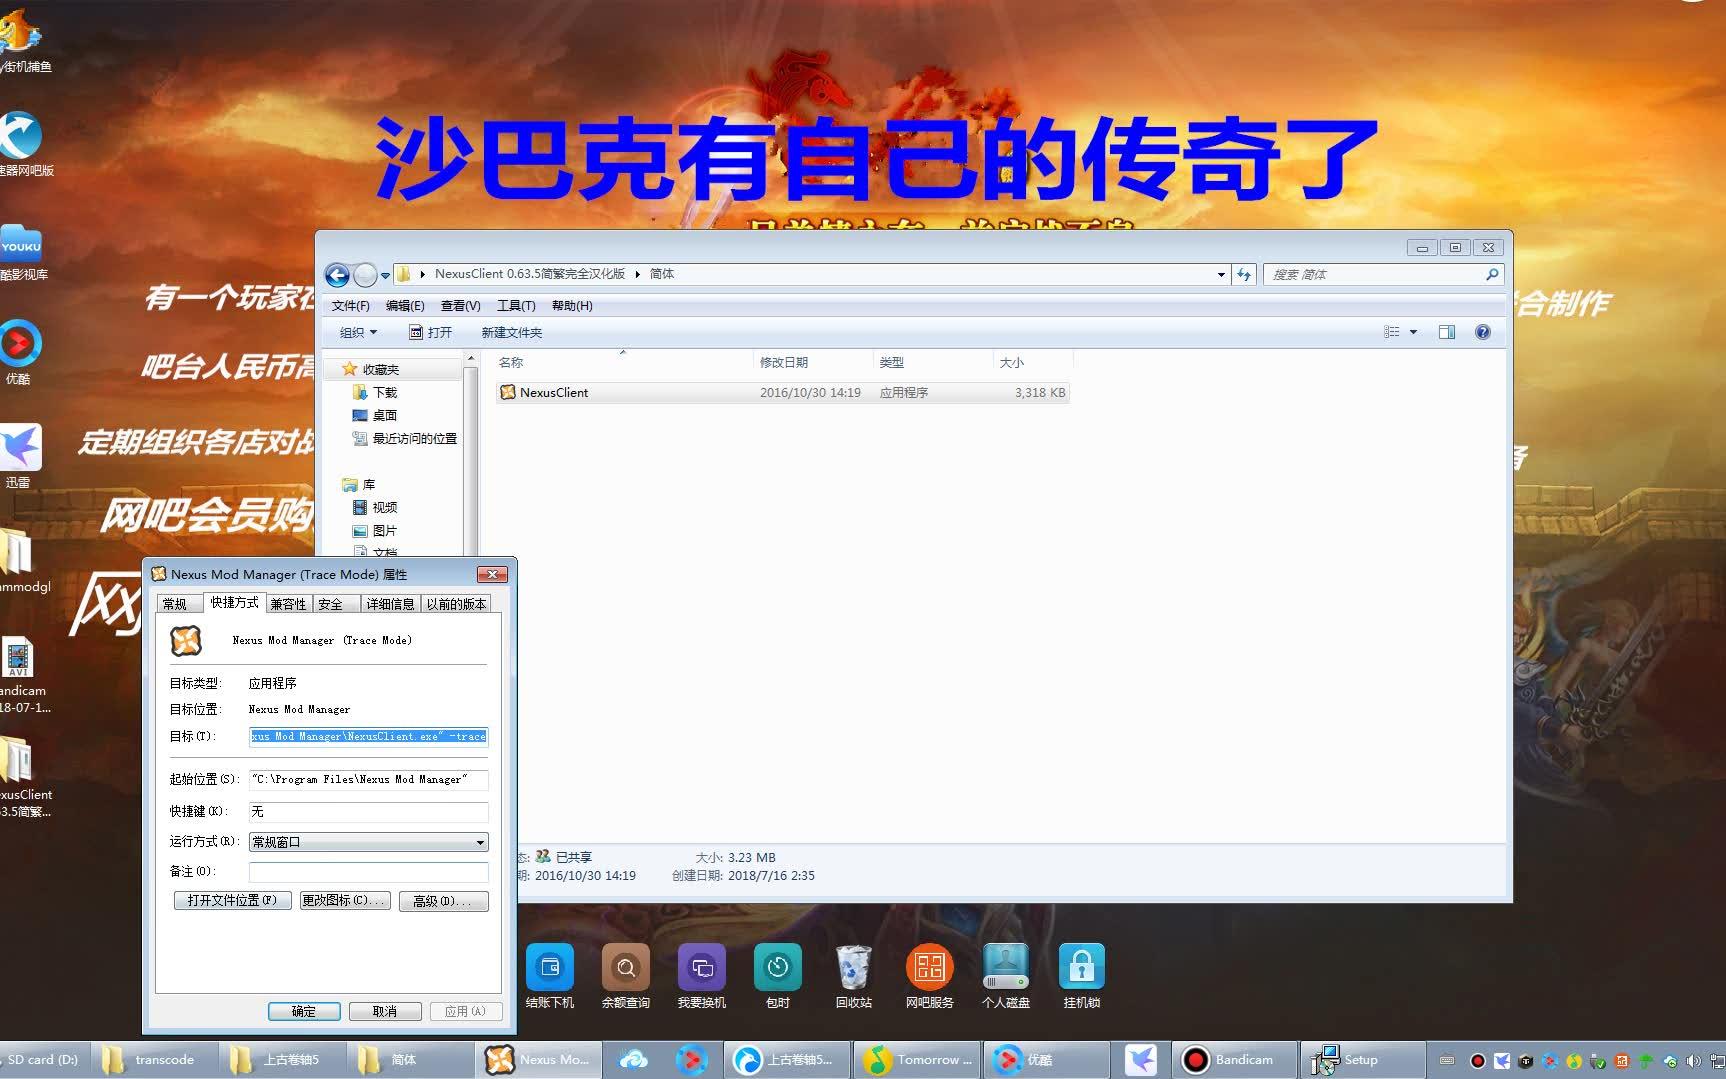This screenshot has width=1726, height=1079.
Task: Switch to 兼容性 tab in properties dialog
Action: coord(288,604)
